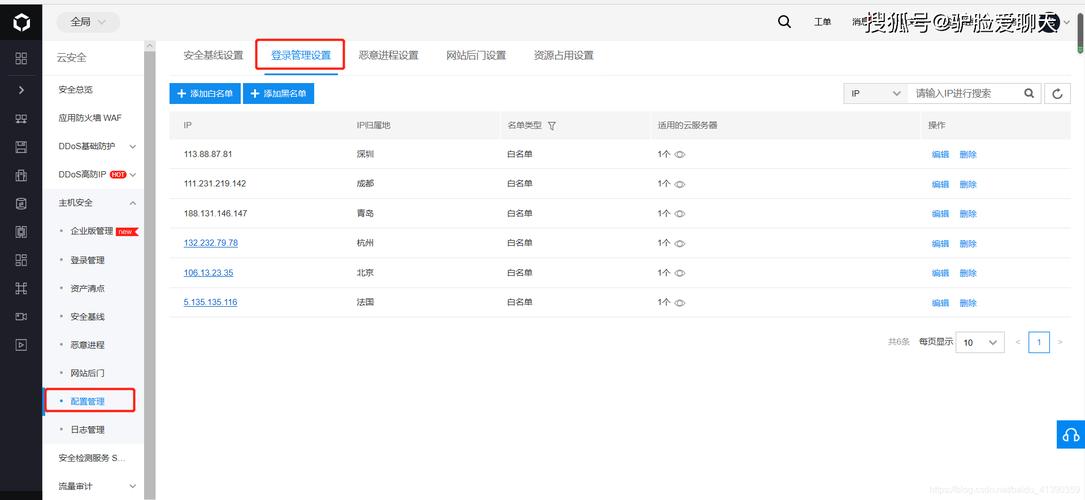Click the magnifier icon inside IP search box
Image resolution: width=1085 pixels, height=500 pixels.
(1029, 93)
